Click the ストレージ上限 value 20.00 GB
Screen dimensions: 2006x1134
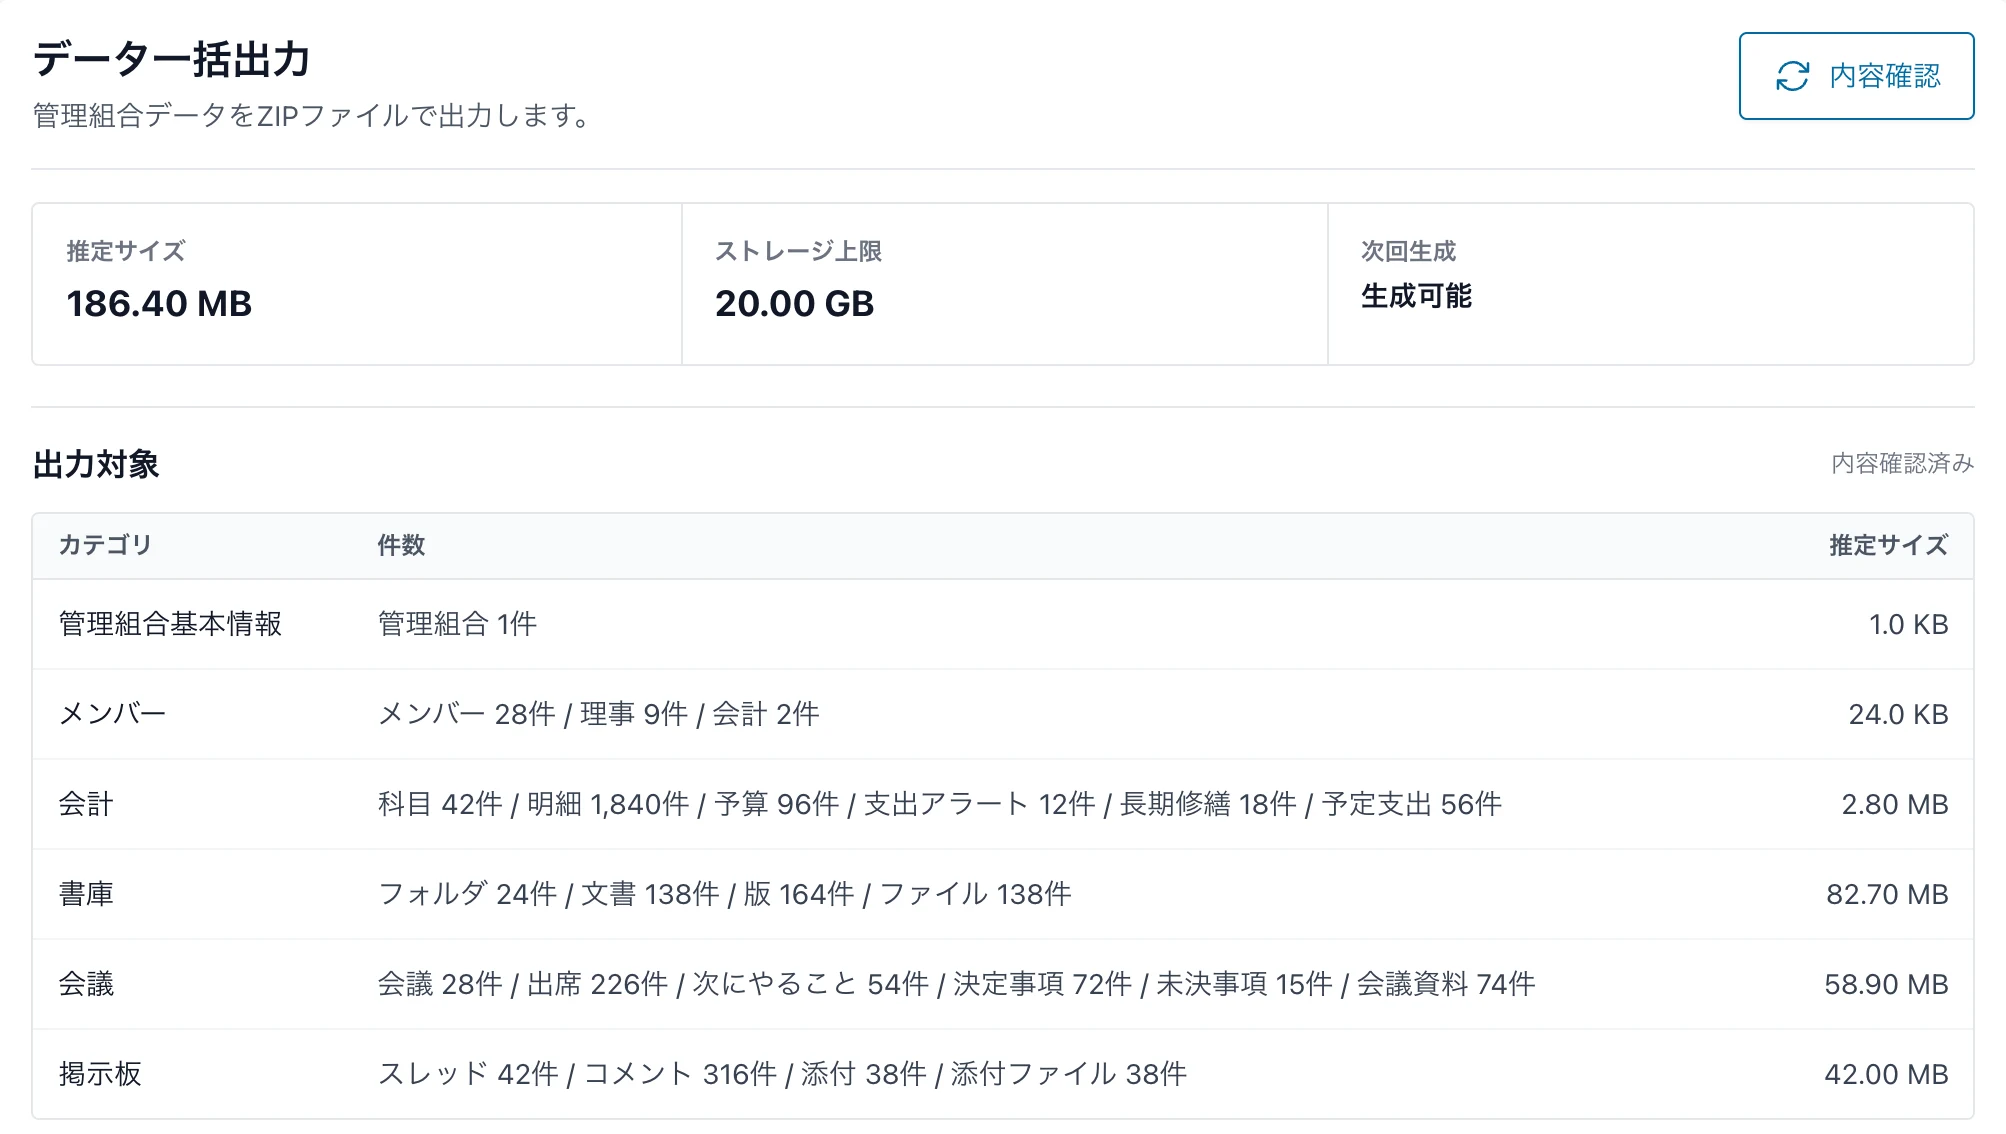(794, 303)
